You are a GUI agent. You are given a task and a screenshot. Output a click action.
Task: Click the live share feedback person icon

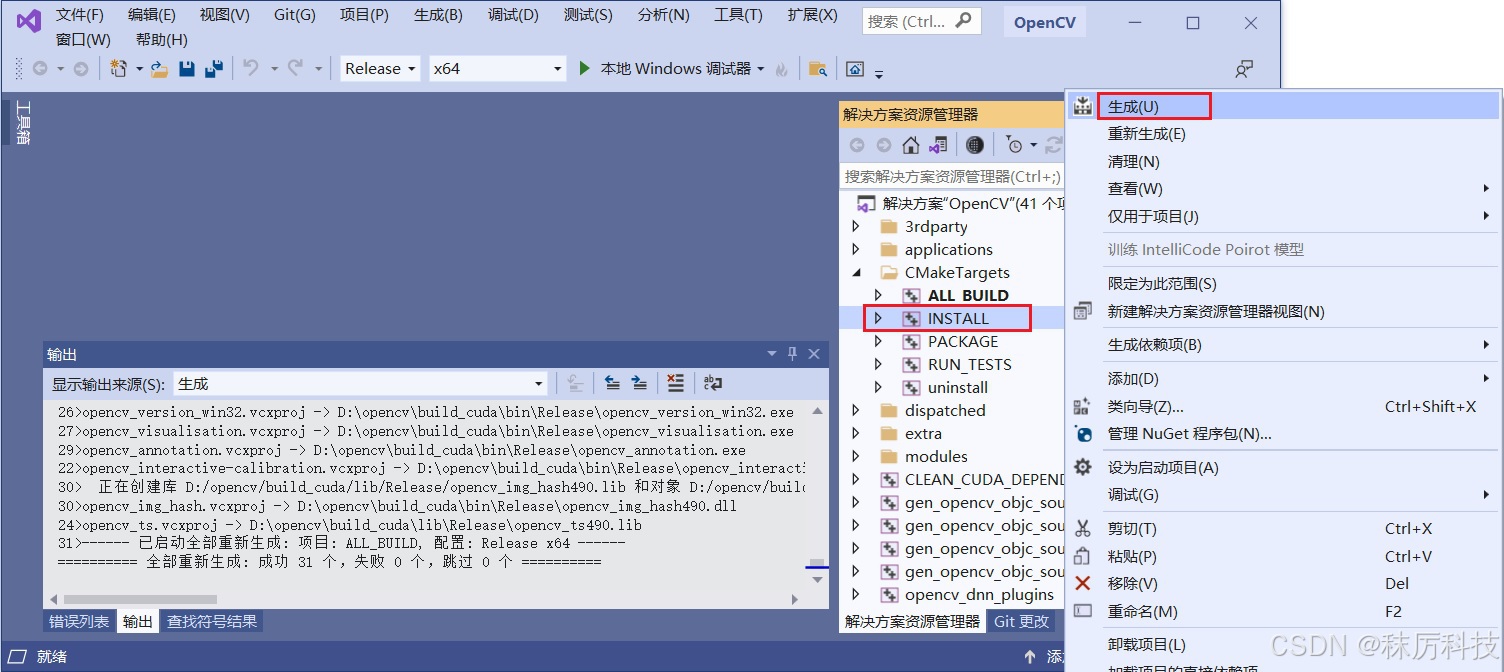pos(1244,68)
